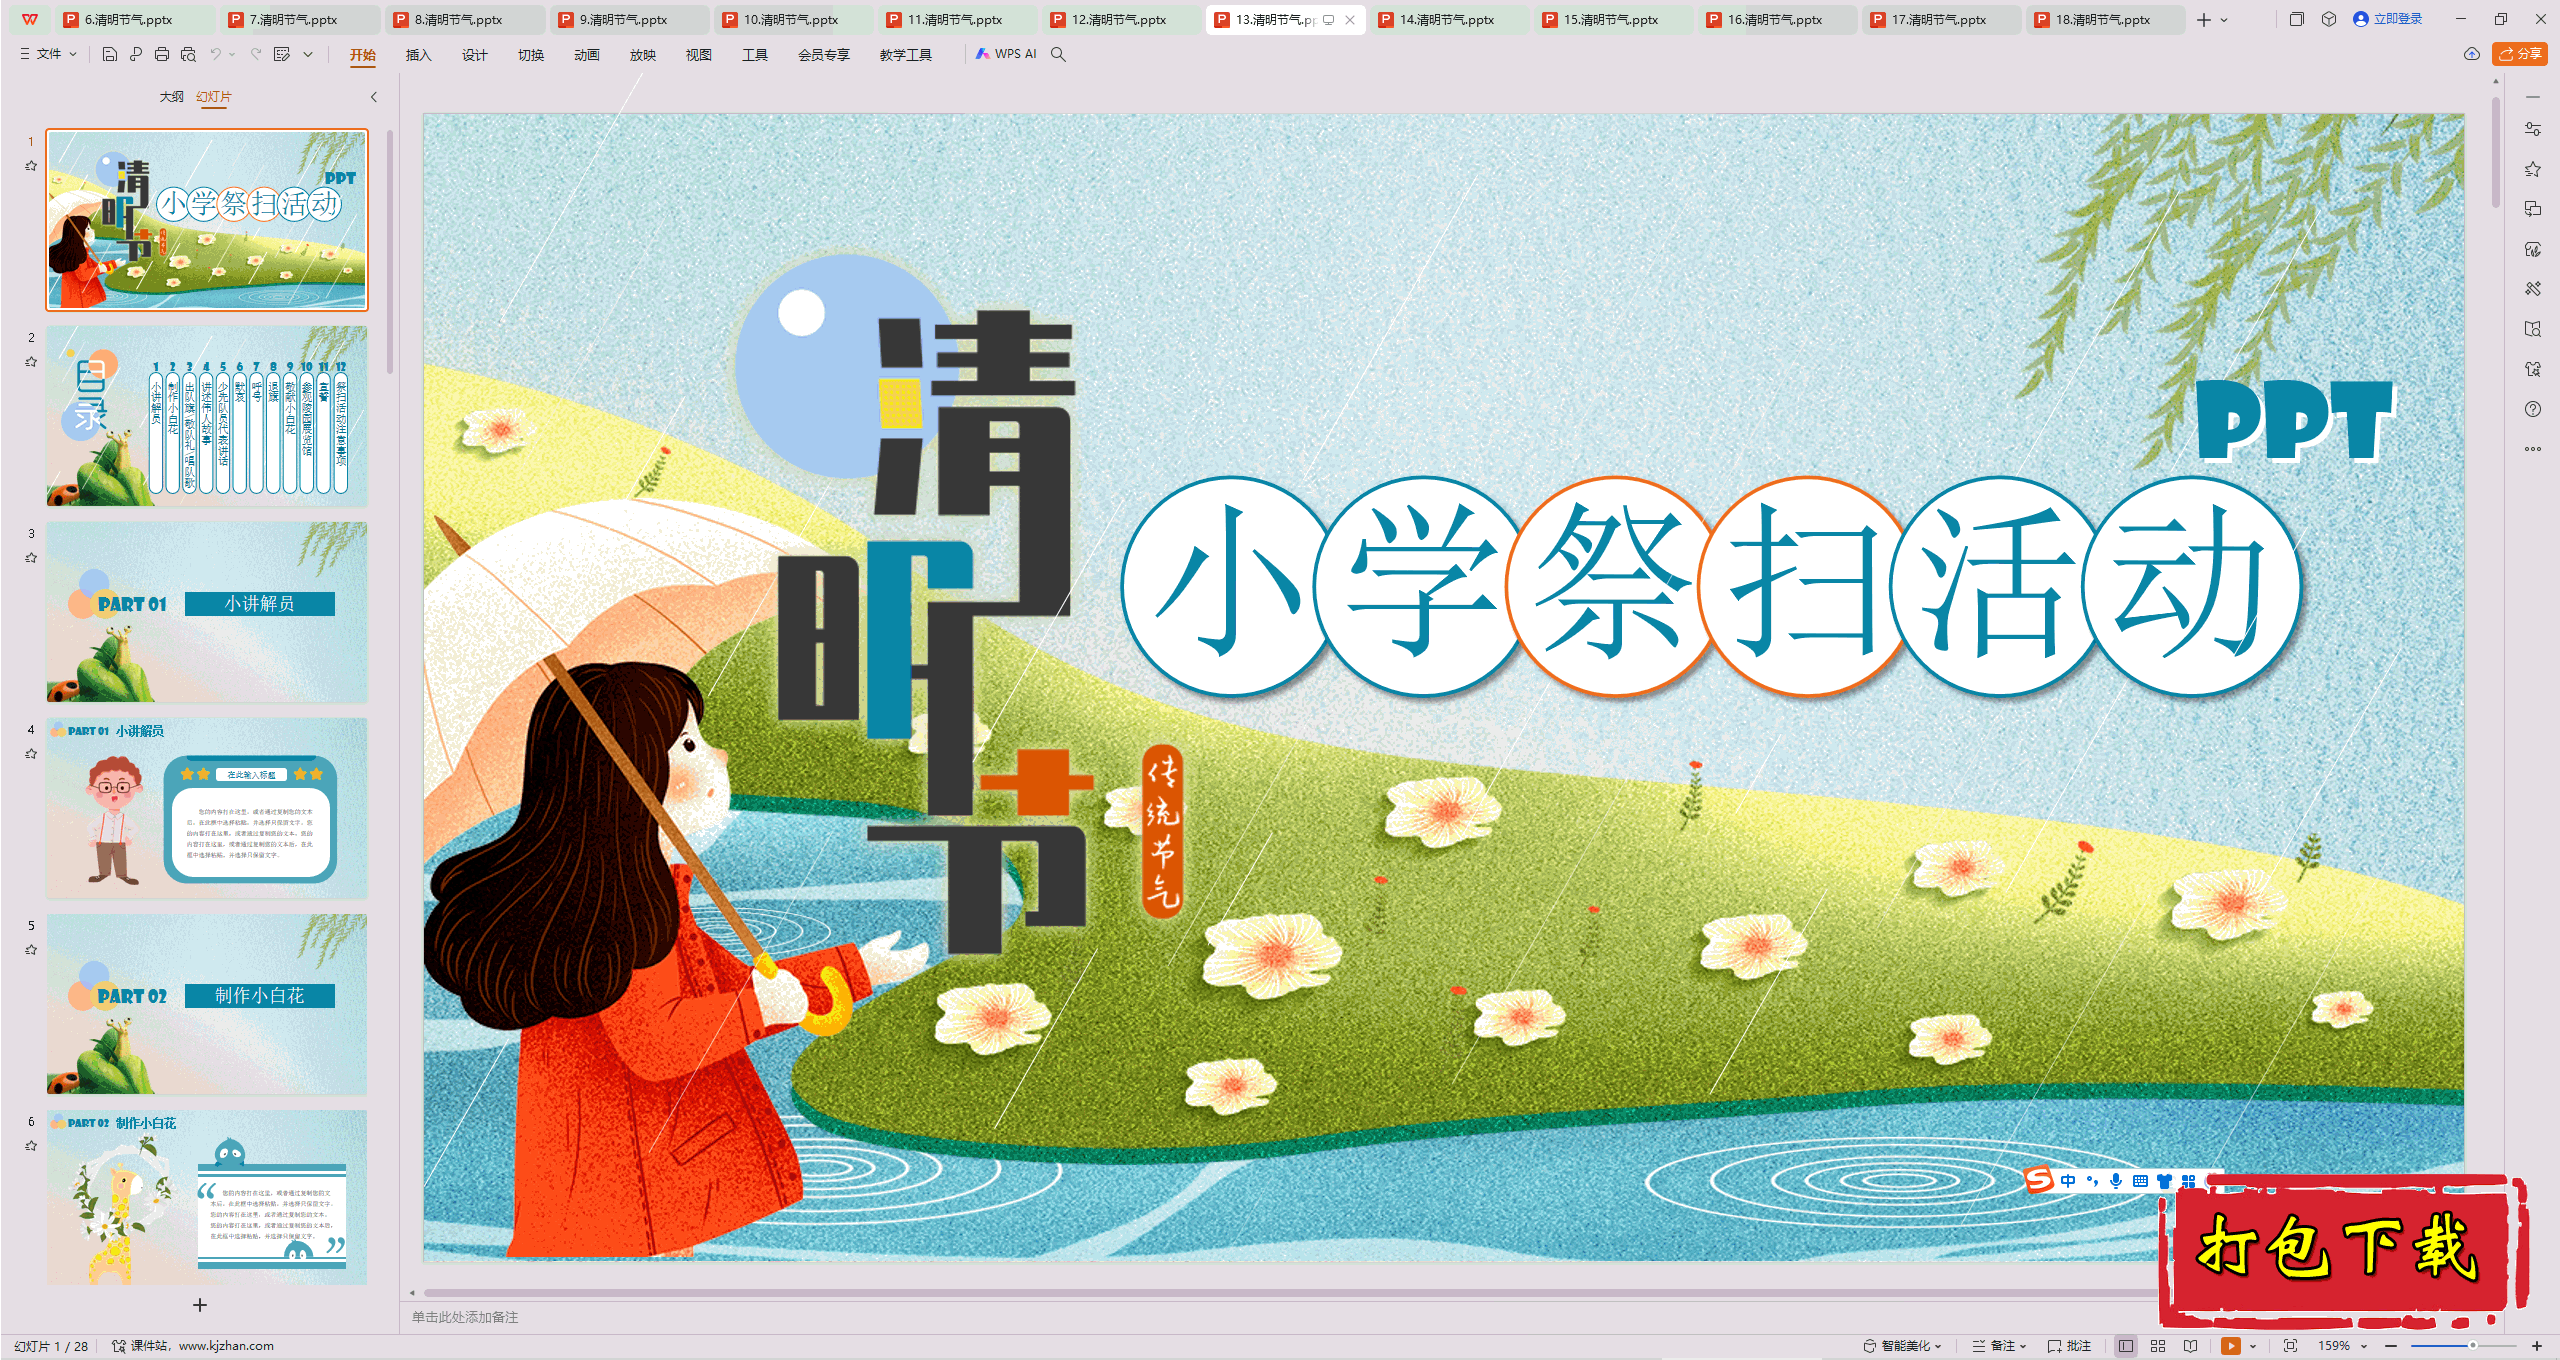
Task: Switch to slide sorter view icon
Action: (x=2158, y=1346)
